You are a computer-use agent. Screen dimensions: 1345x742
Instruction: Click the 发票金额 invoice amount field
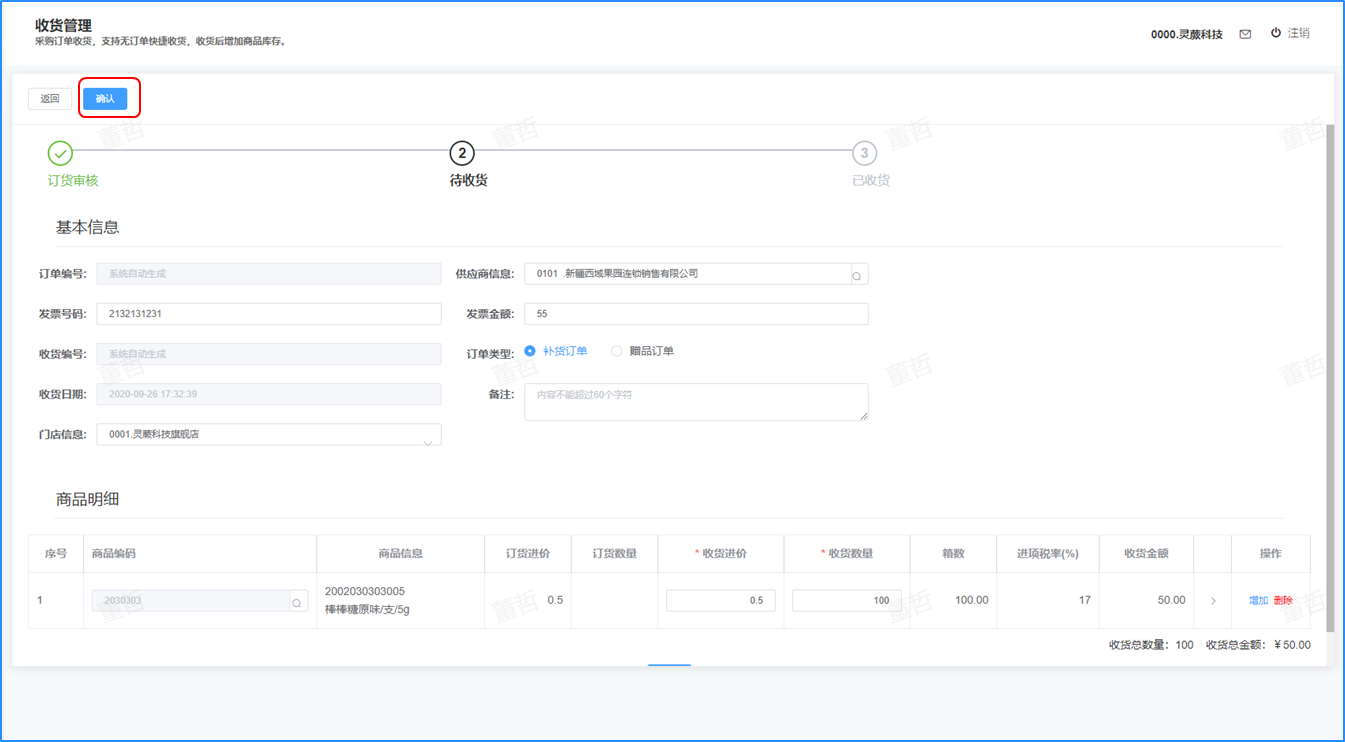point(695,314)
